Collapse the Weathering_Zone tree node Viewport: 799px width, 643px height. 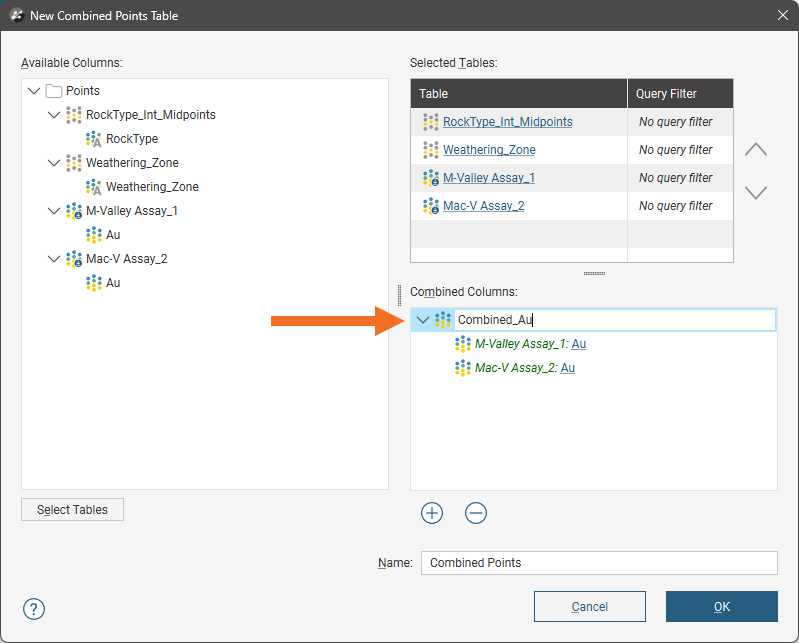54,163
